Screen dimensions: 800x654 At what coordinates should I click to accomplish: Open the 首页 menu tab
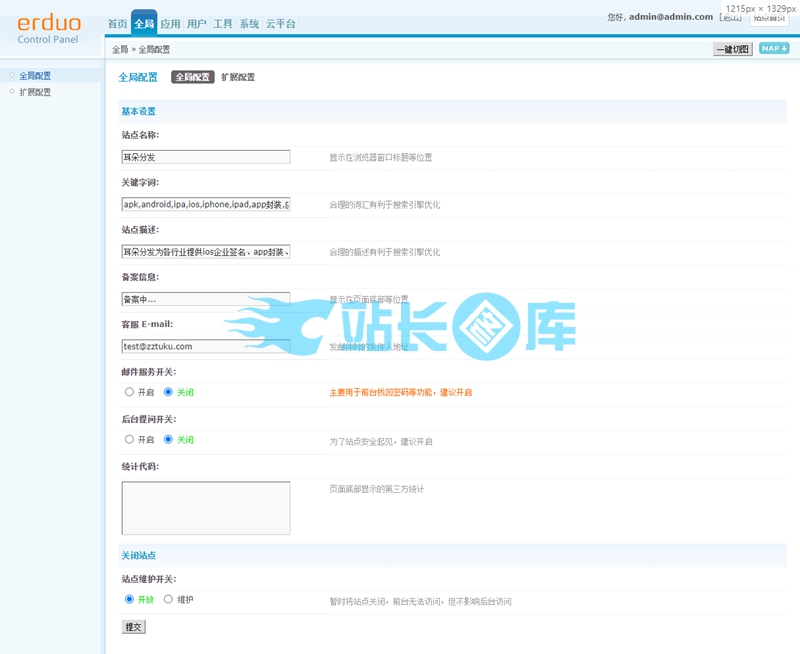pos(117,24)
